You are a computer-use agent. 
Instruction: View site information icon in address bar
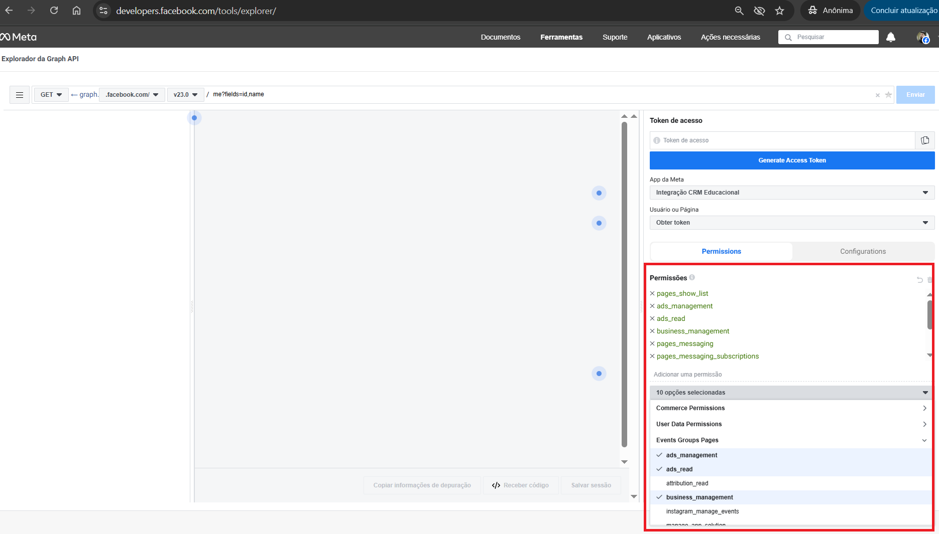(x=103, y=10)
